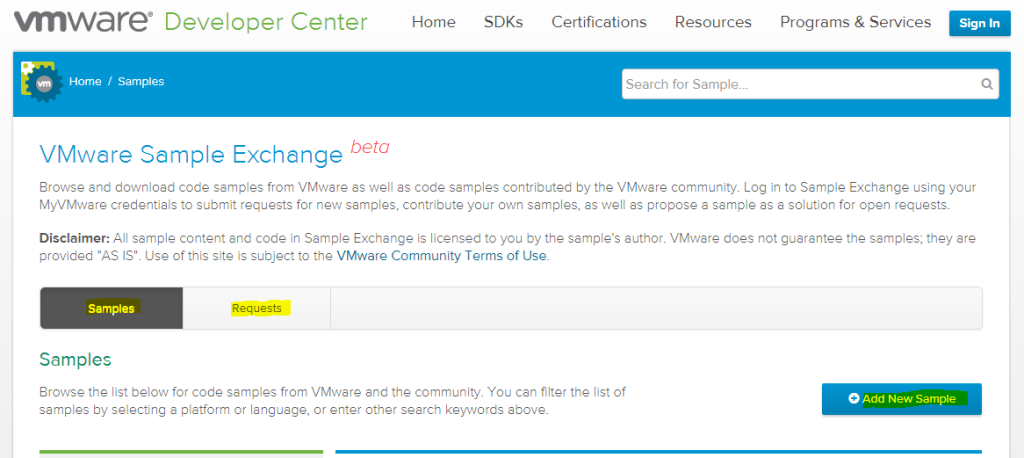This screenshot has height=458, width=1024.
Task: Click the Sign In button
Action: tap(980, 24)
